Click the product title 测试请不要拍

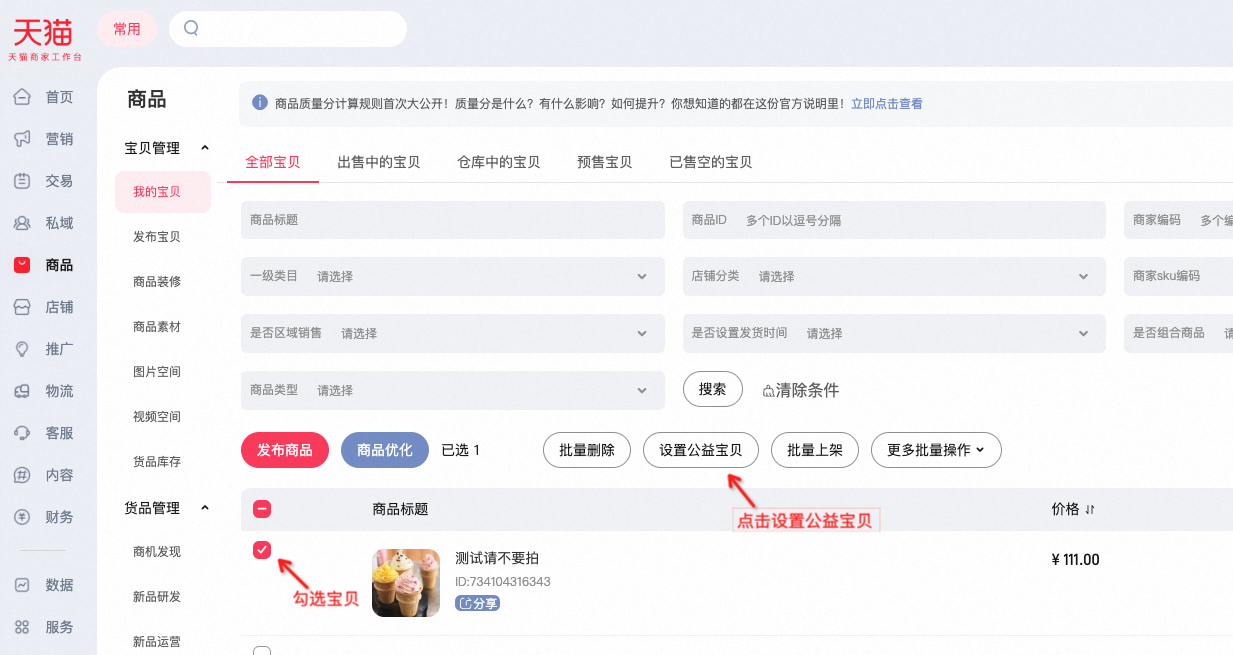tap(497, 558)
